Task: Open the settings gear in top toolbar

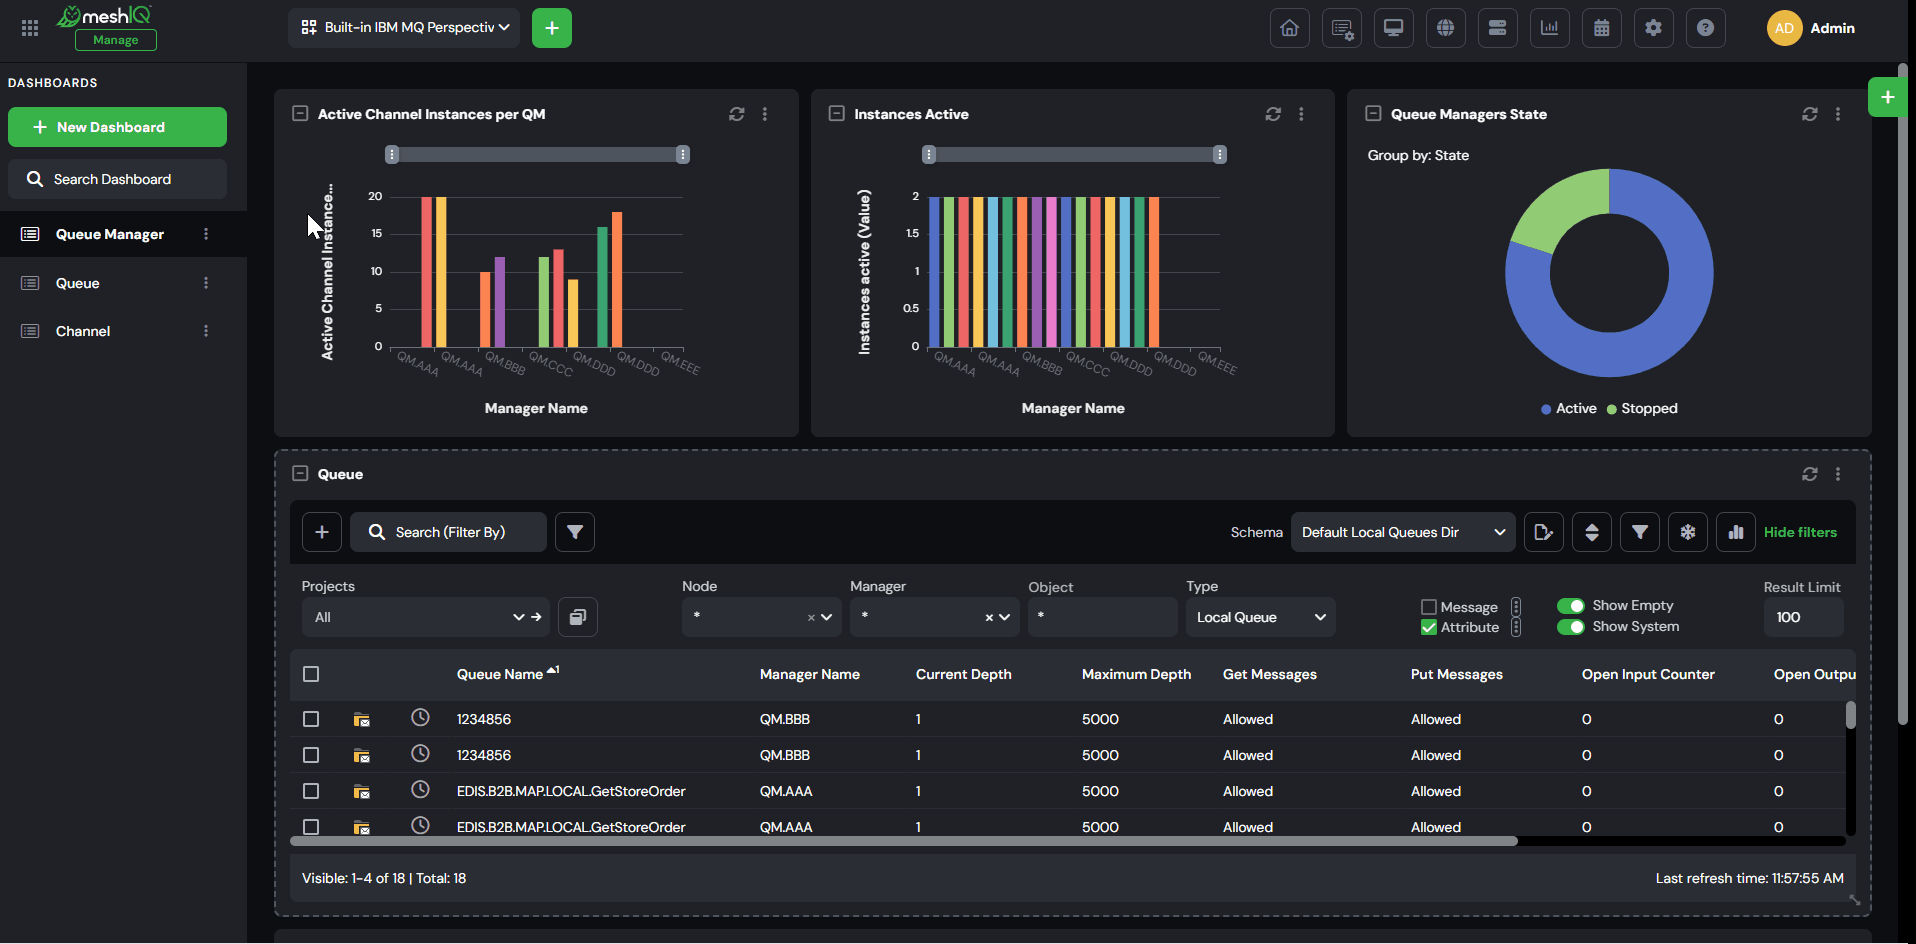Action: click(1653, 28)
